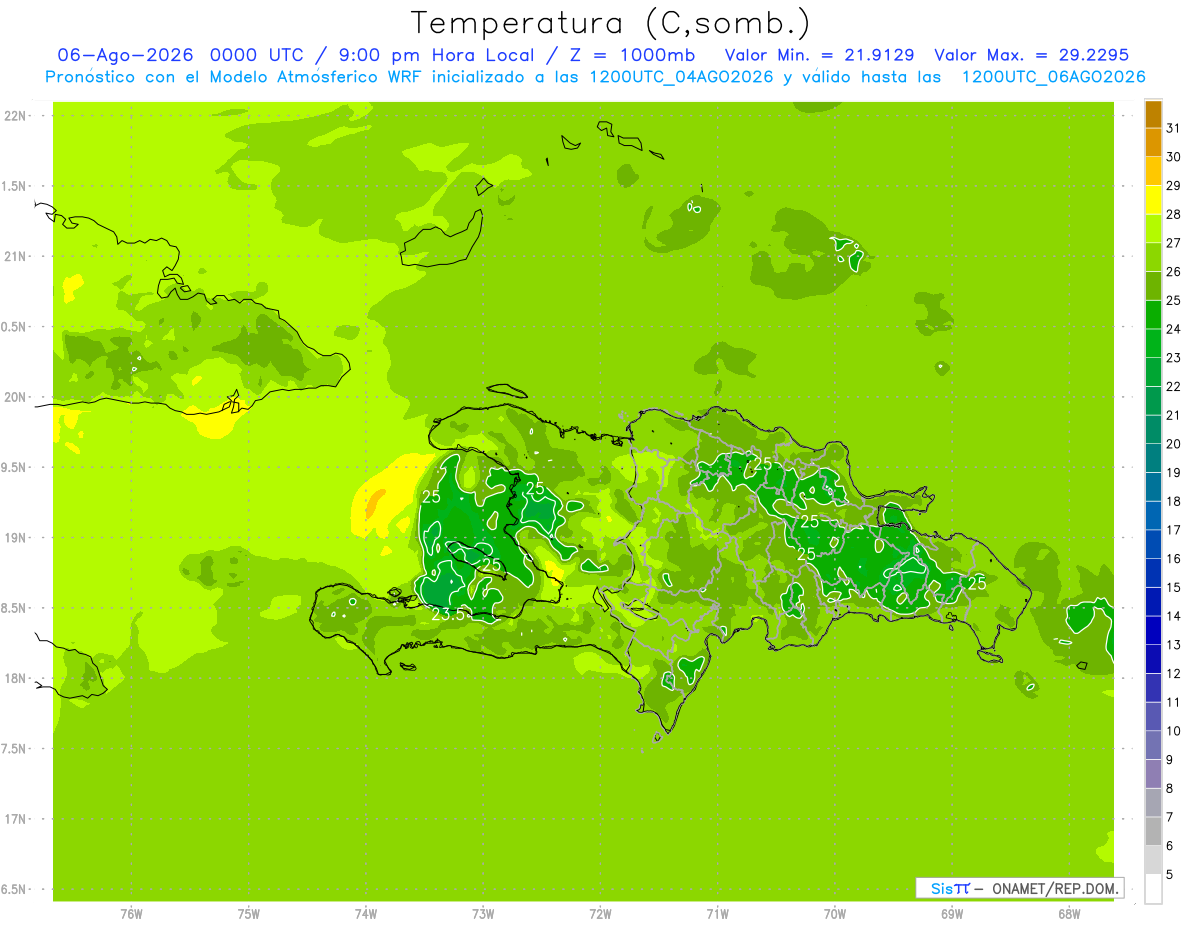Click the "69W" longitude label
Screen dimensions: 1200x927
952,914
